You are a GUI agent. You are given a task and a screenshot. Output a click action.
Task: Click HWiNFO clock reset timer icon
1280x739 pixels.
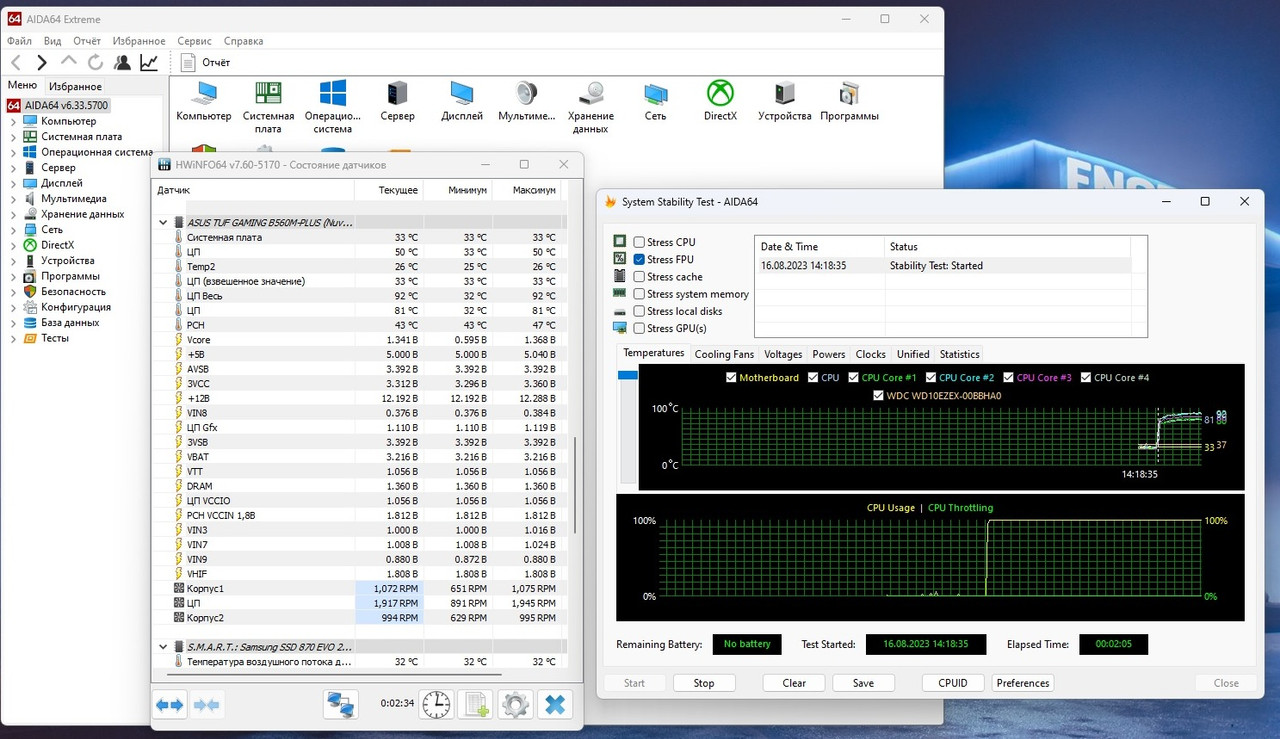click(436, 704)
